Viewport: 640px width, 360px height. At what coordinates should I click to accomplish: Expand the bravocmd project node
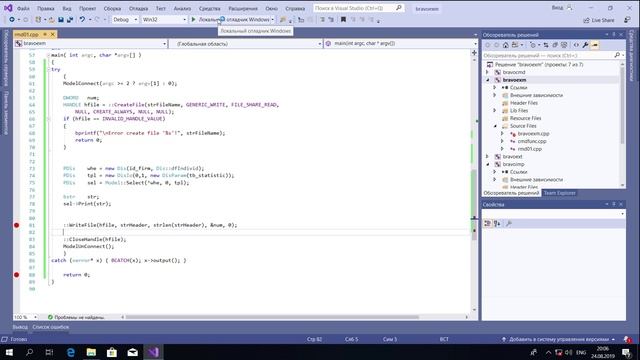click(x=487, y=72)
